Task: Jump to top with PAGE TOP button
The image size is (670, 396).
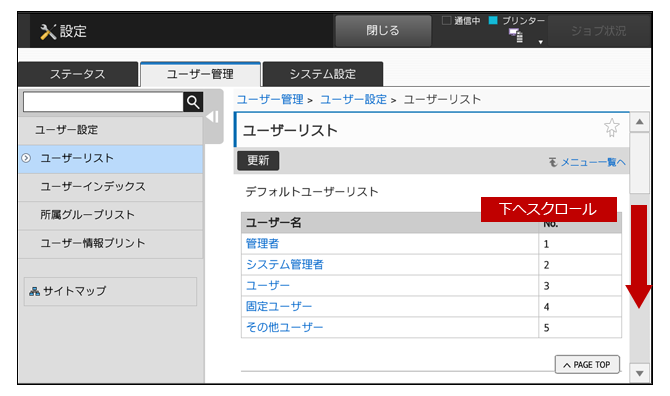Action: coord(587,364)
